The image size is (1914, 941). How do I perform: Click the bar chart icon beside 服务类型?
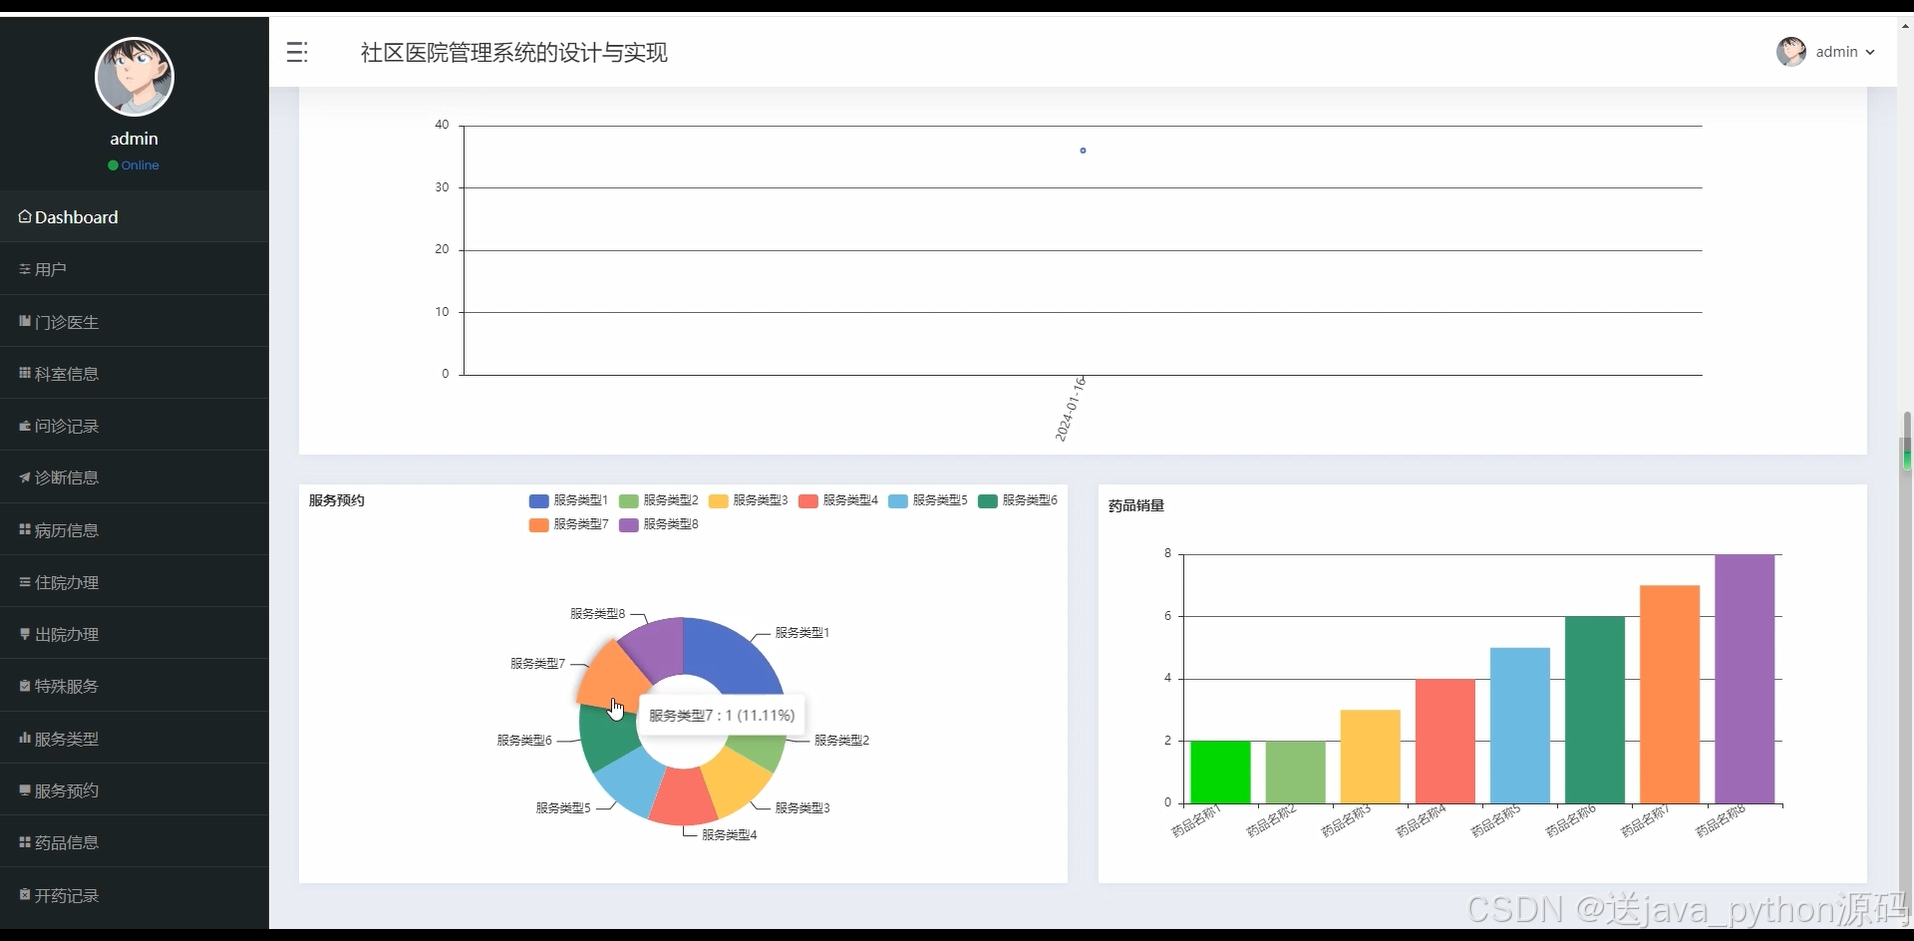25,738
